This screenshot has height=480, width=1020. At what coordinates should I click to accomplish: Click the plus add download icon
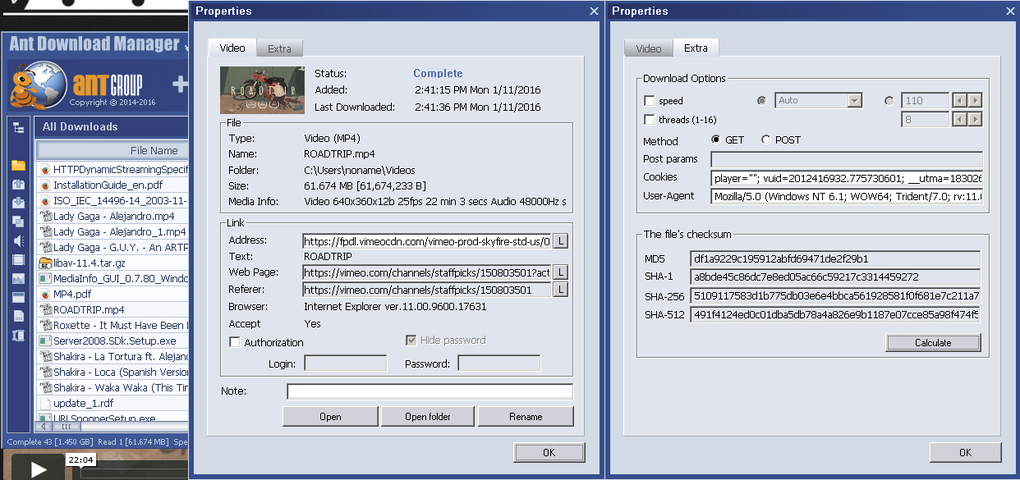[180, 84]
